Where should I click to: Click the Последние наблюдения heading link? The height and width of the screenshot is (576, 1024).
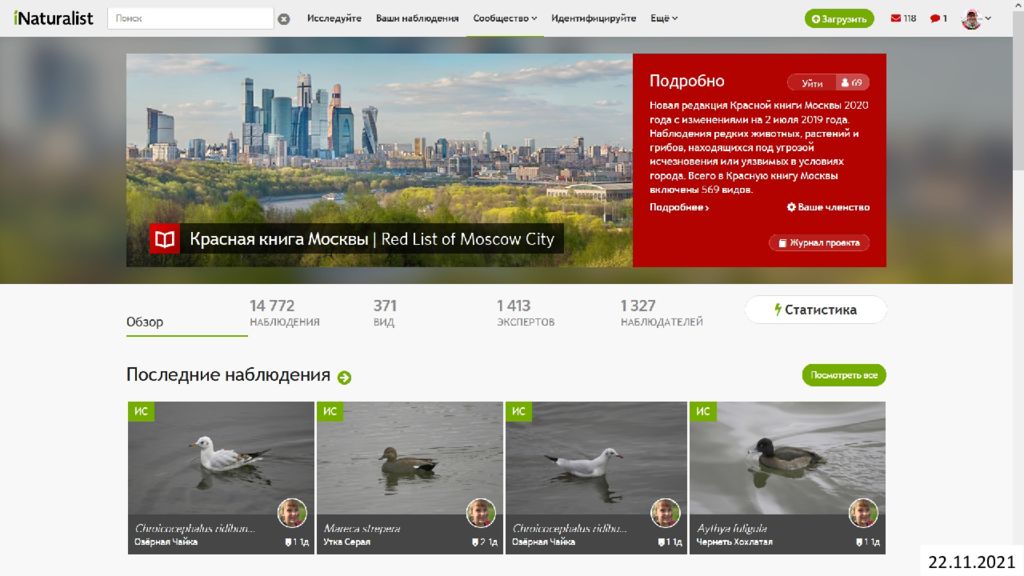coord(228,375)
